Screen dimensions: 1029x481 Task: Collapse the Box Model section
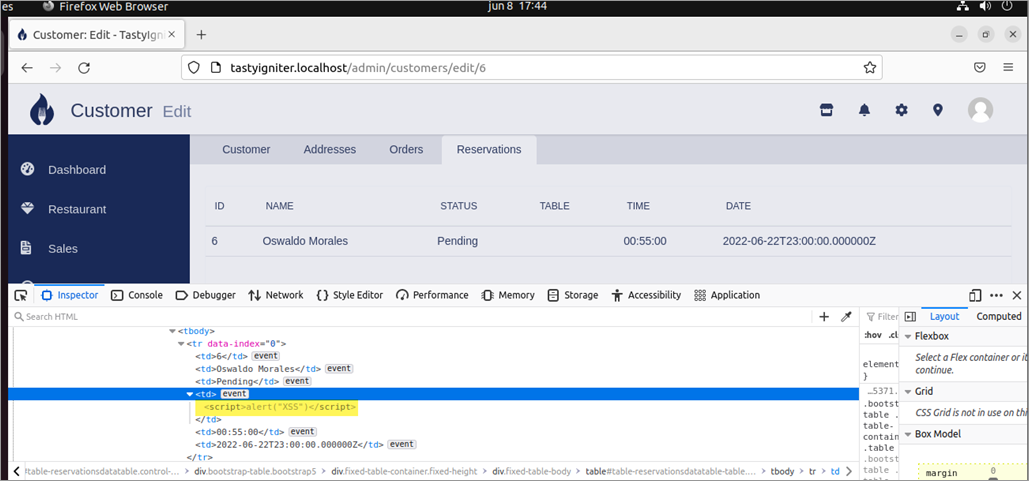click(x=908, y=434)
